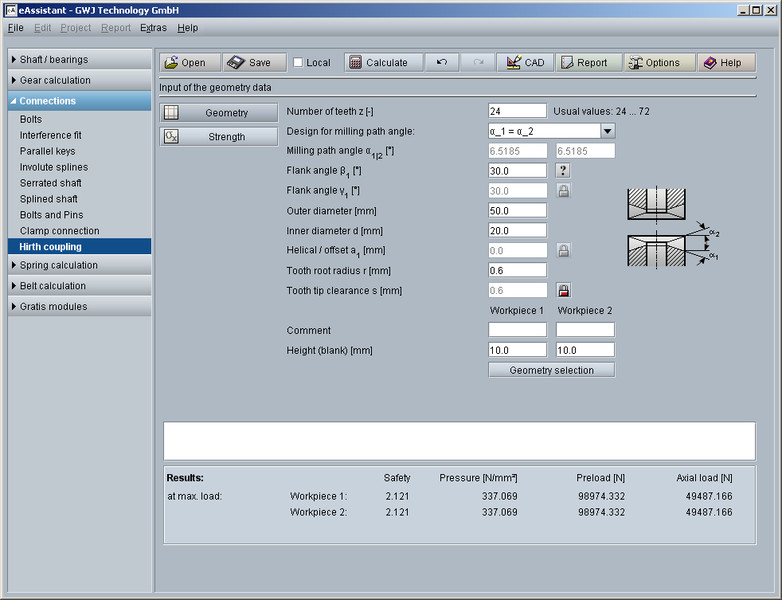782x600 pixels.
Task: Expand the Shaft / bearings section
Action: 78,60
